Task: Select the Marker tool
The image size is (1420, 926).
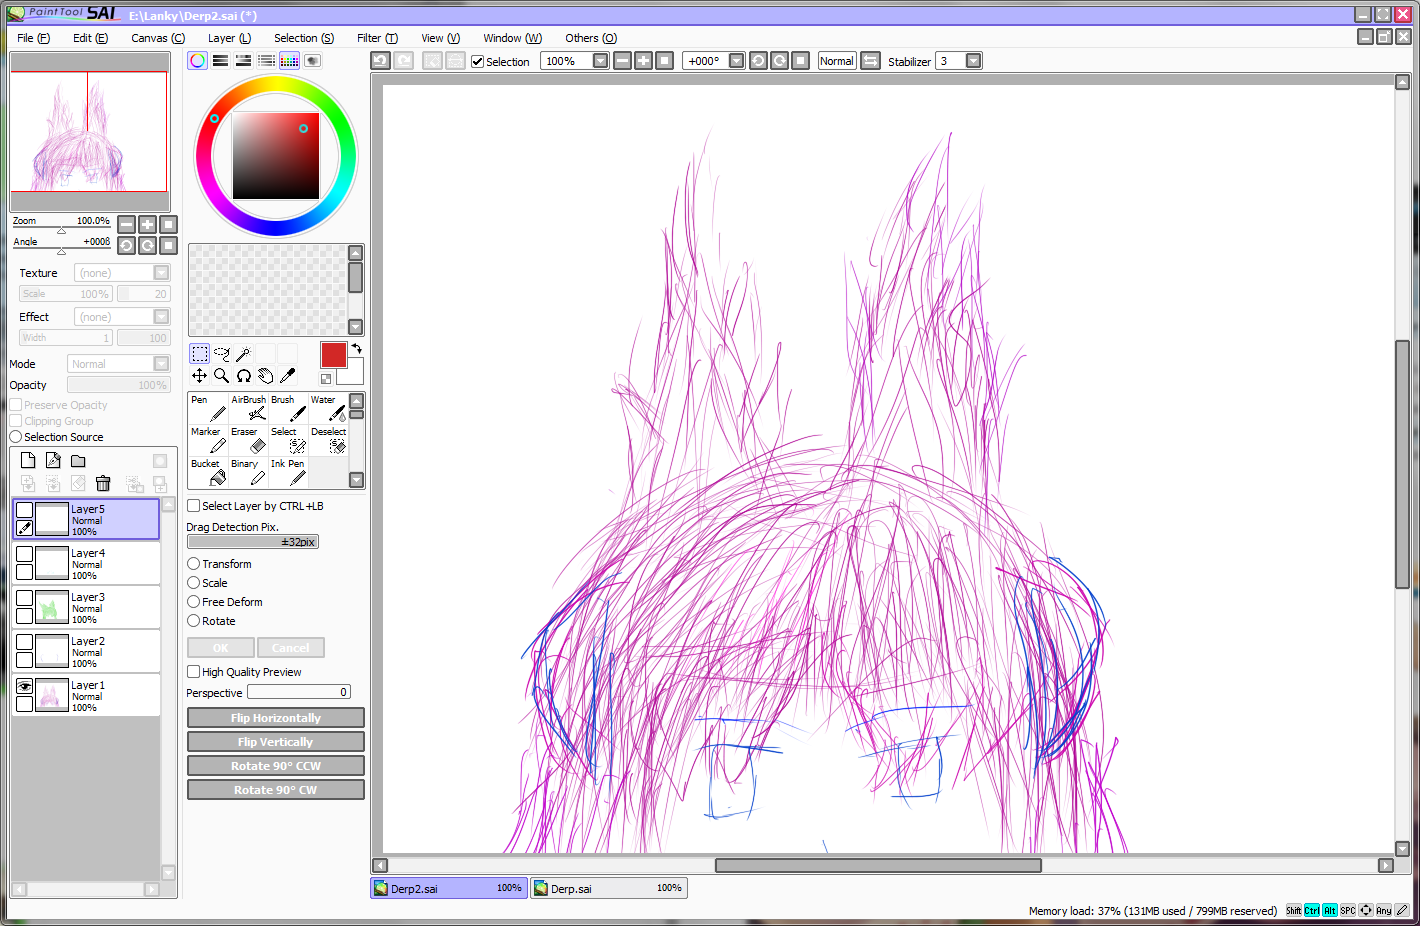Action: click(208, 440)
